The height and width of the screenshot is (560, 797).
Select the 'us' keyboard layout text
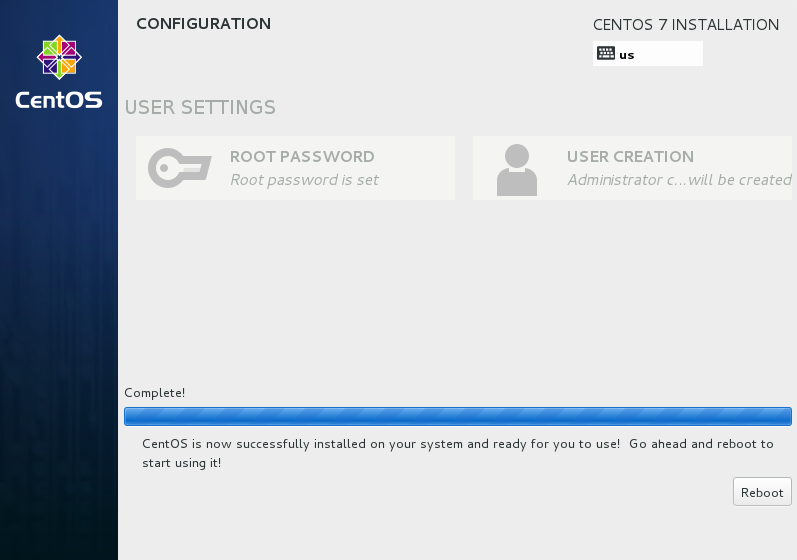(x=627, y=55)
